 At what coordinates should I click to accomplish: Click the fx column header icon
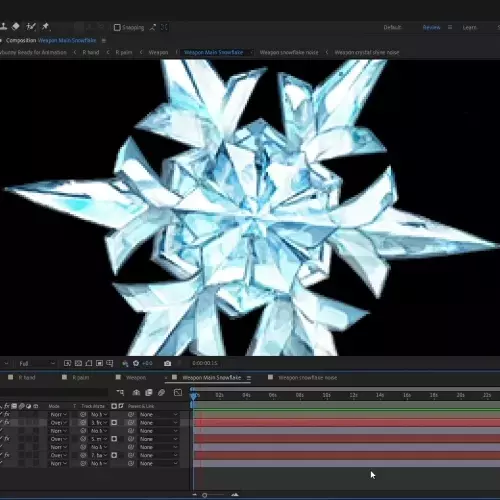point(7,406)
